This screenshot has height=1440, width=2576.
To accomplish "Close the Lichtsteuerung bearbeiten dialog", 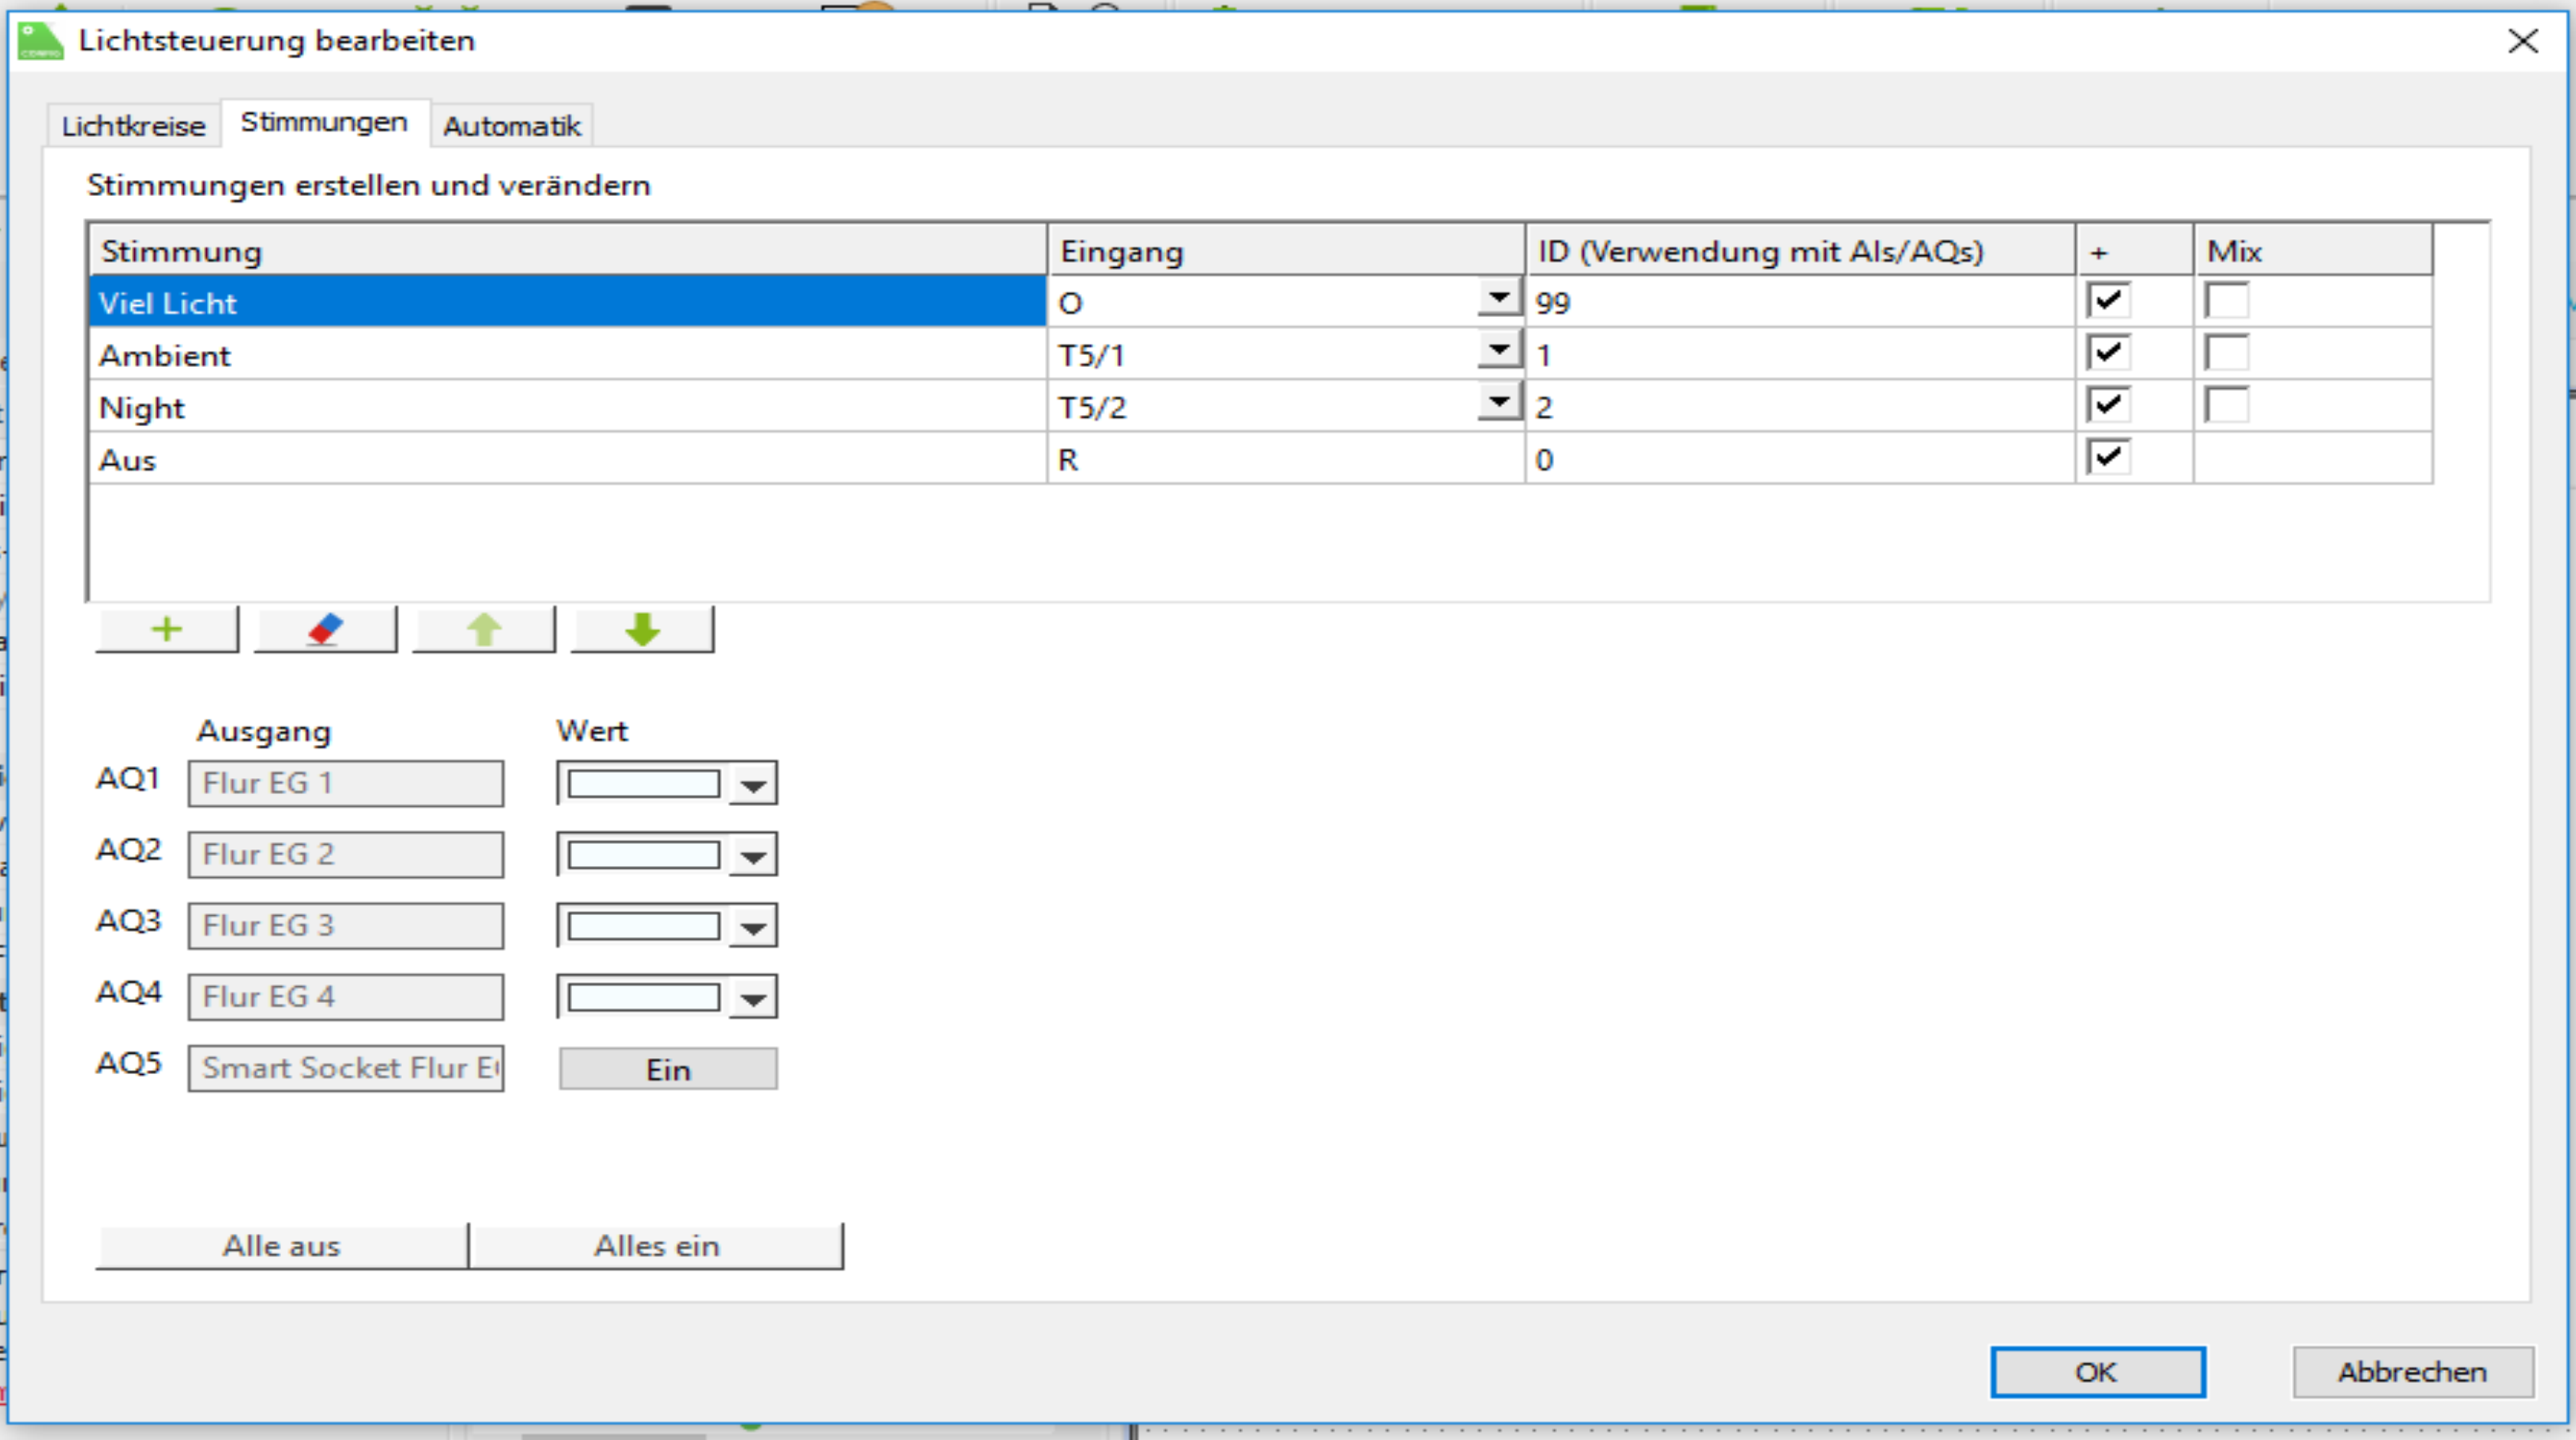I will [x=2523, y=40].
